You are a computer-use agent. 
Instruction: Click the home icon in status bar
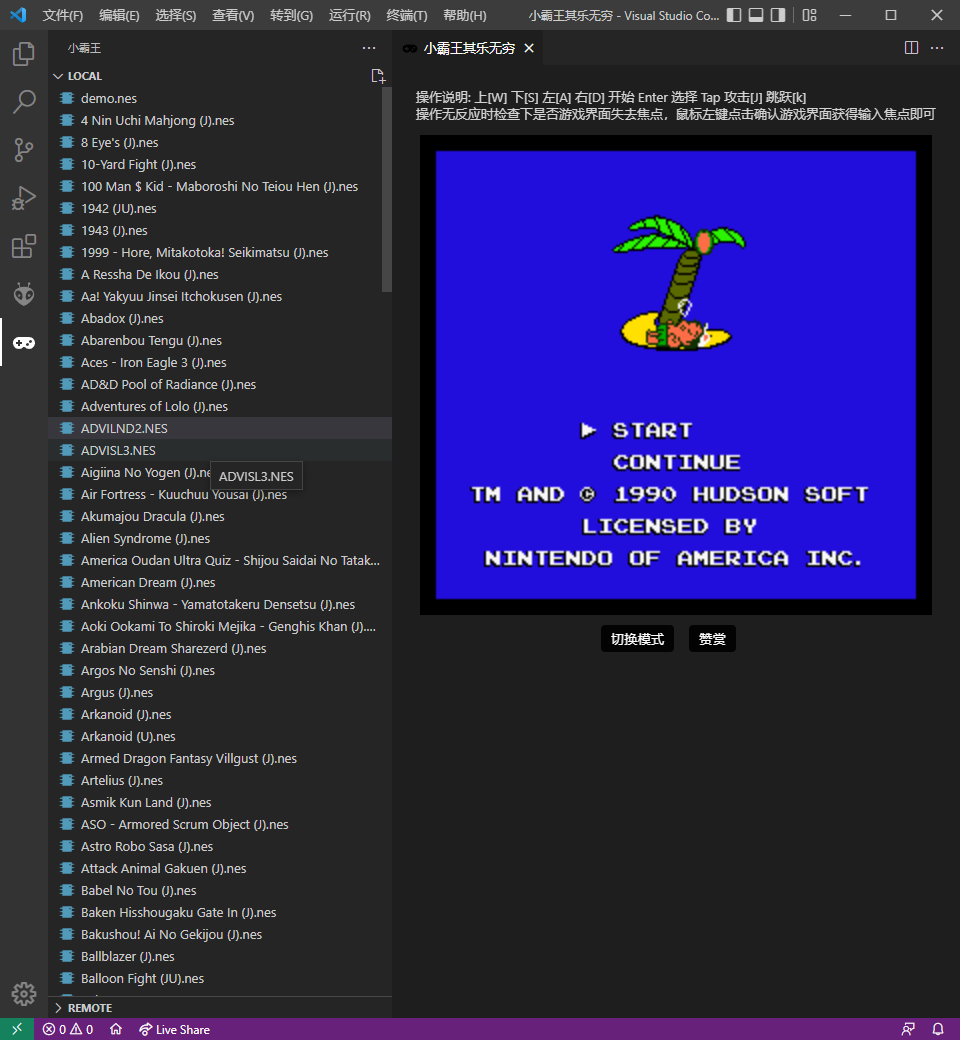tap(116, 1029)
